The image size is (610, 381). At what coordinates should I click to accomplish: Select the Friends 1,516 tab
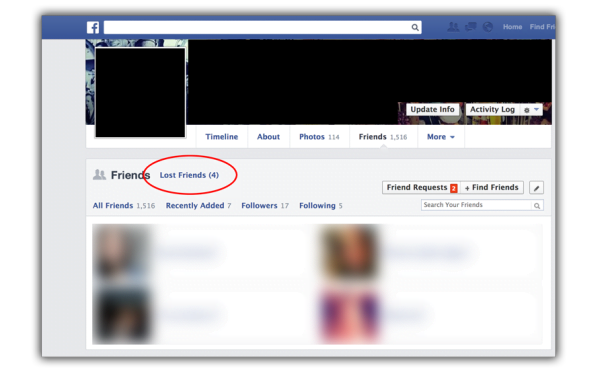[x=383, y=137]
